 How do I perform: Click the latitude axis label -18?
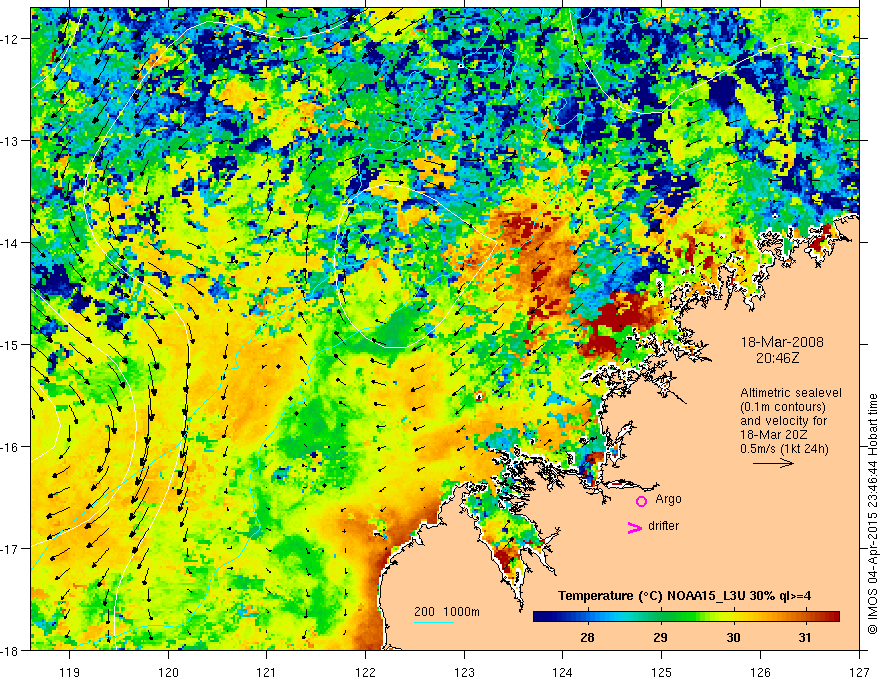[10, 650]
